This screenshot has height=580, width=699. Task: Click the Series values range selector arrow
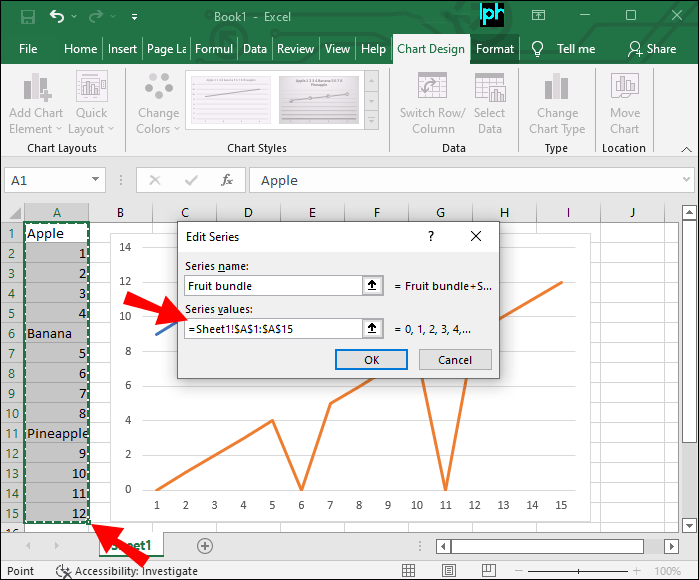tap(373, 328)
